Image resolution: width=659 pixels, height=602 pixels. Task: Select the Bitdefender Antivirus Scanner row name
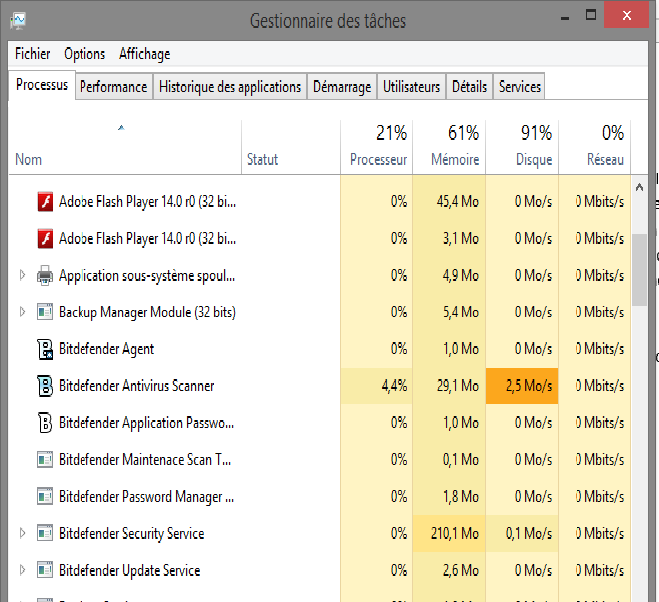tap(137, 386)
